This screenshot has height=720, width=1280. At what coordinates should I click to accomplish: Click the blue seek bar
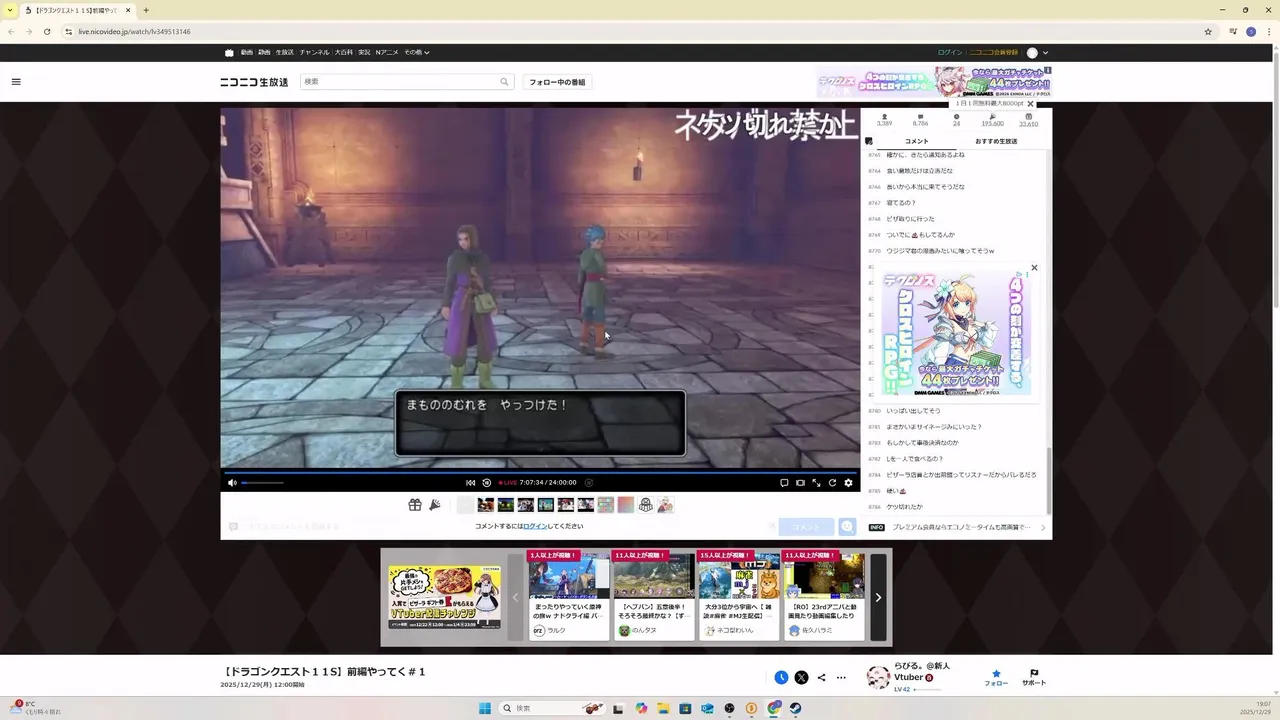coord(540,471)
